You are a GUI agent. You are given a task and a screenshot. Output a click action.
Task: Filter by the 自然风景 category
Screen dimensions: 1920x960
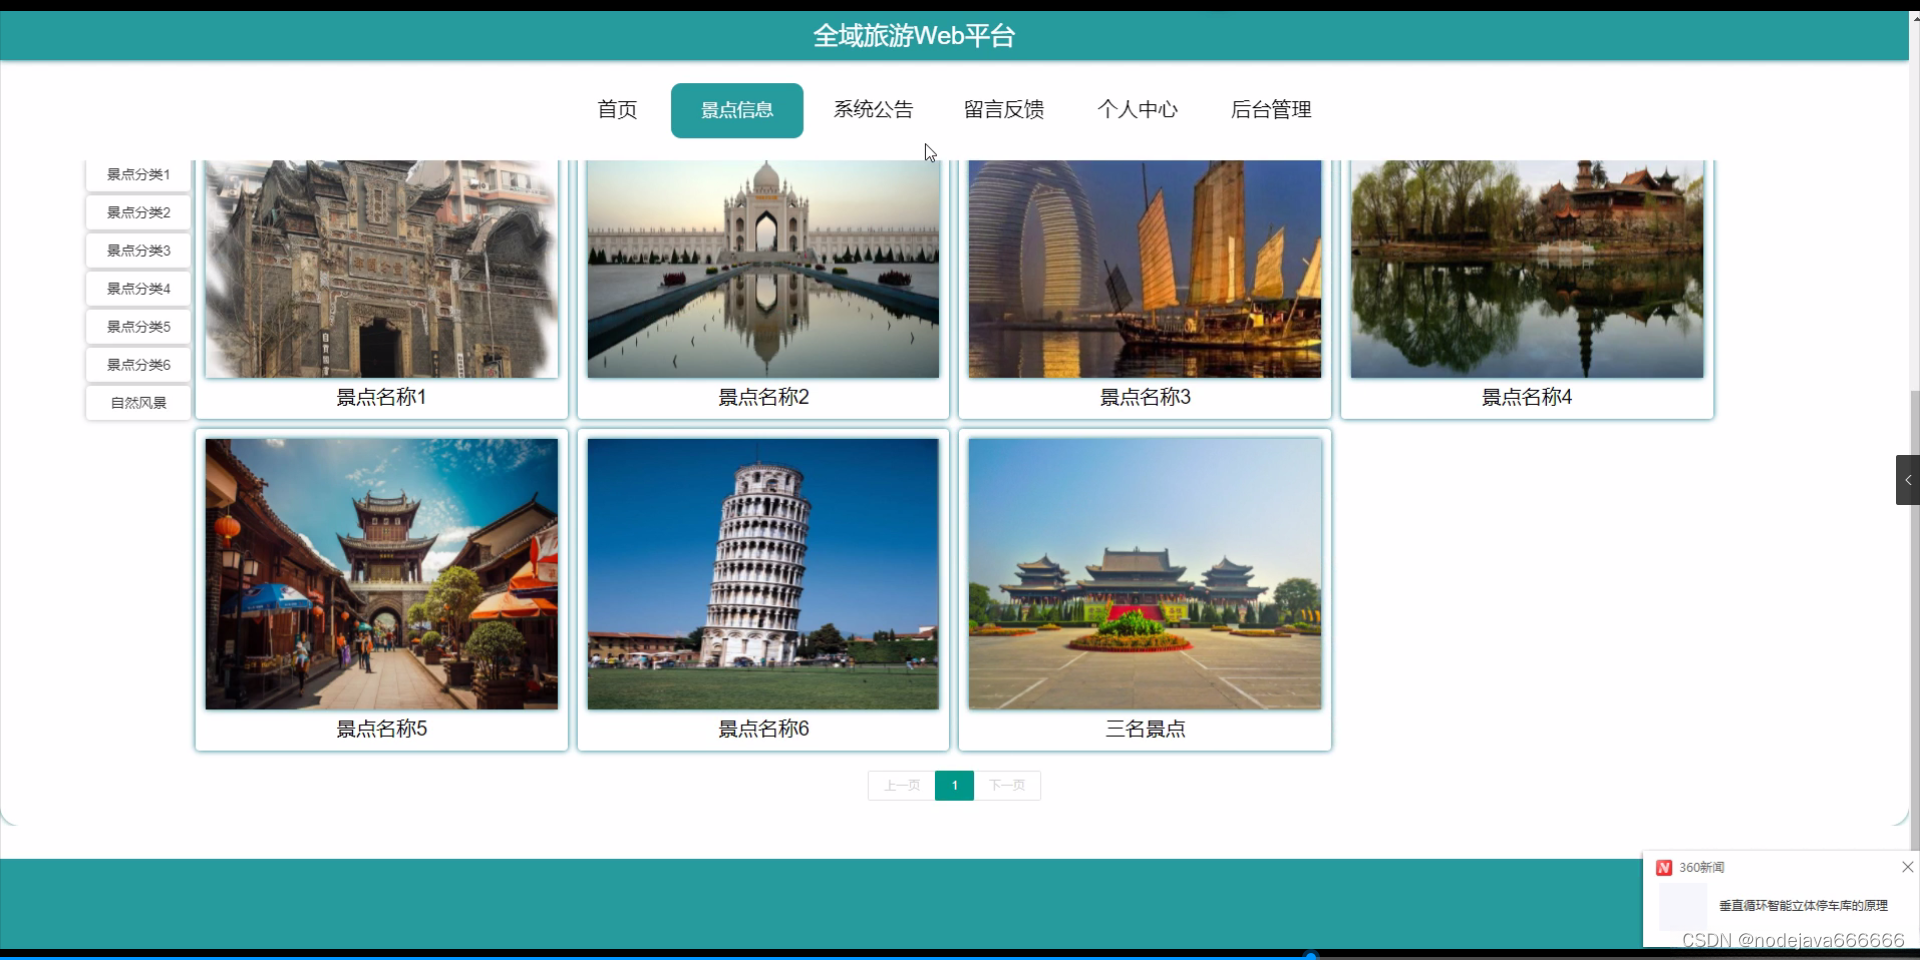(x=138, y=402)
